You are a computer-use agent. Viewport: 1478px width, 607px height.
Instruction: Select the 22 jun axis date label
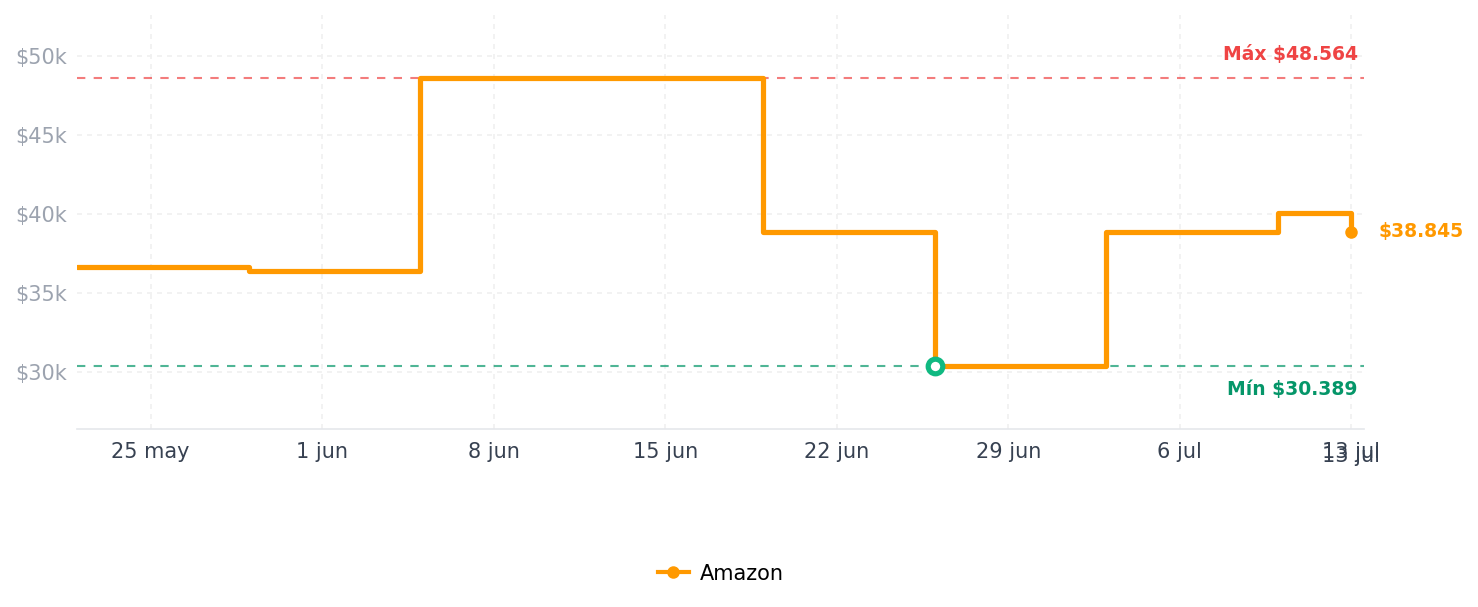pyautogui.click(x=837, y=451)
